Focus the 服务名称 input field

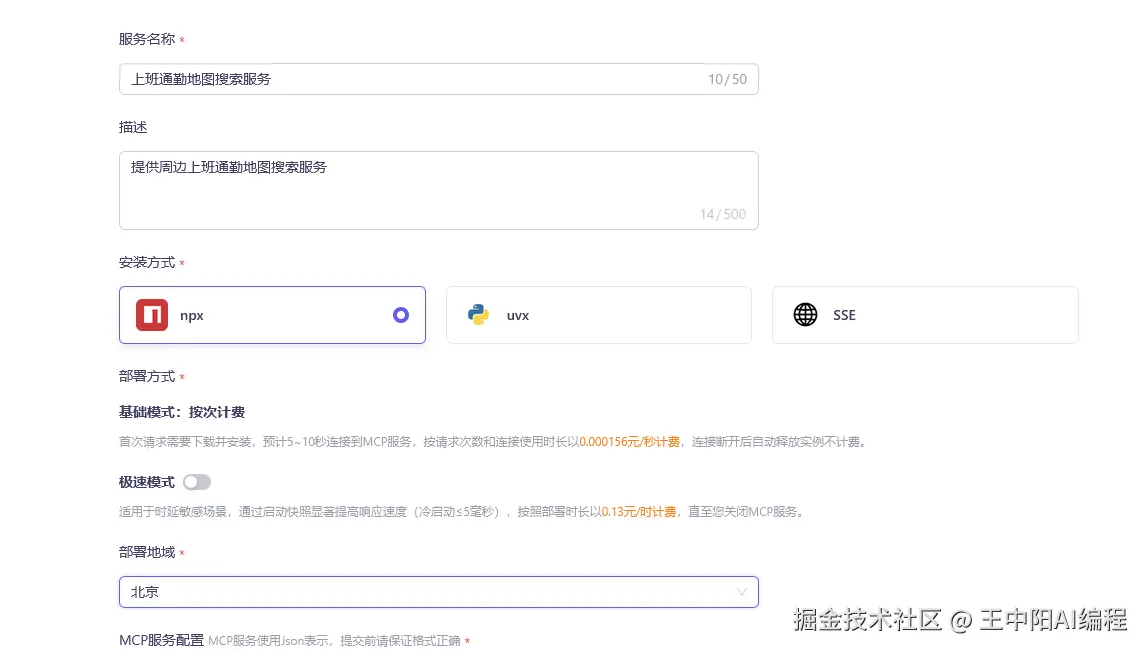coord(439,79)
